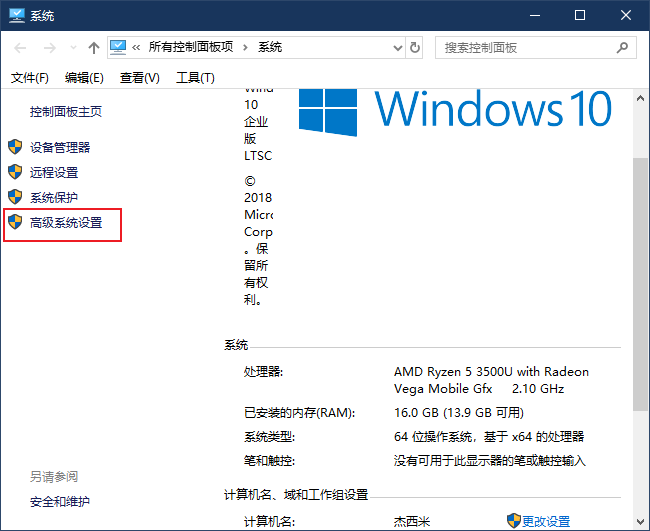This screenshot has height=531, width=650.
Task: Click shield icon beside 设备管理器
Action: click(15, 147)
